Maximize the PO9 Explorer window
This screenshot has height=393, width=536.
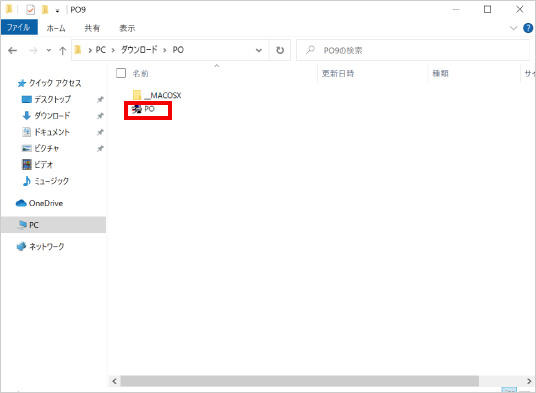[x=487, y=10]
